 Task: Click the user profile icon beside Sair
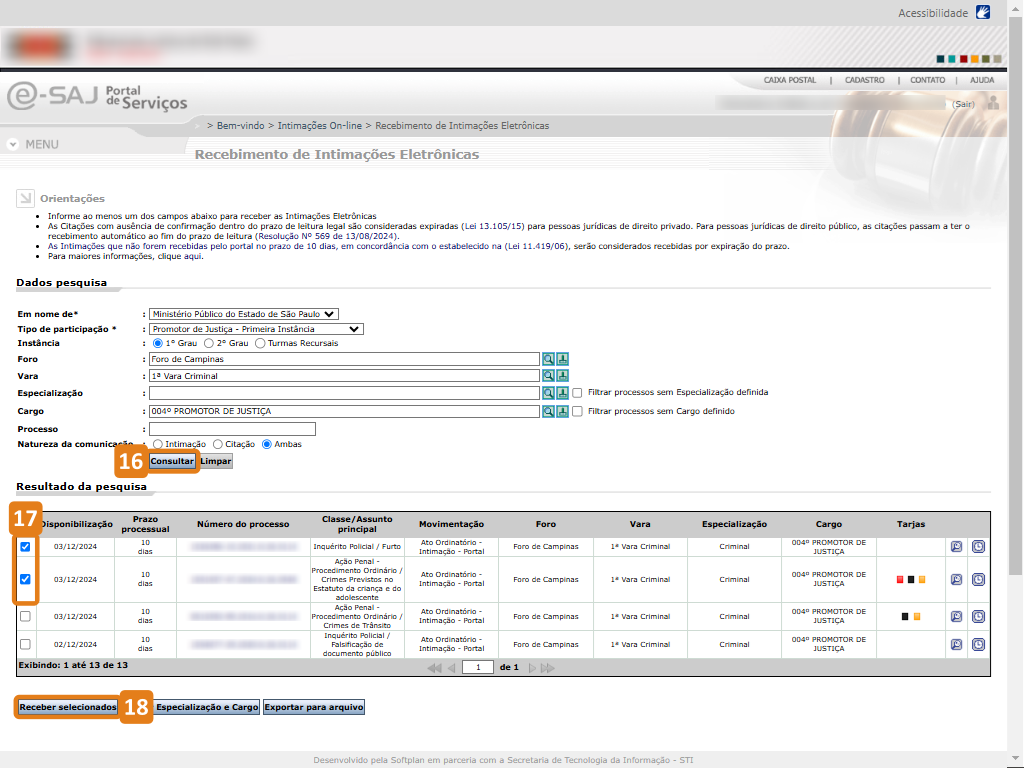click(991, 103)
